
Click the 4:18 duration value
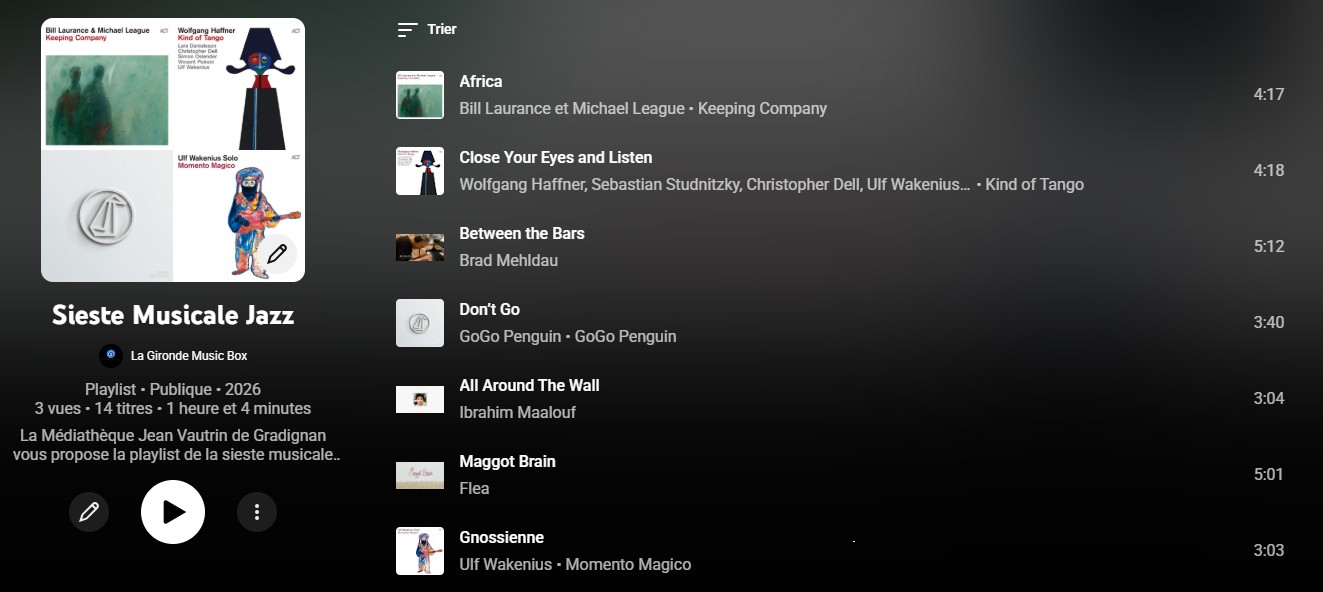pos(1269,171)
